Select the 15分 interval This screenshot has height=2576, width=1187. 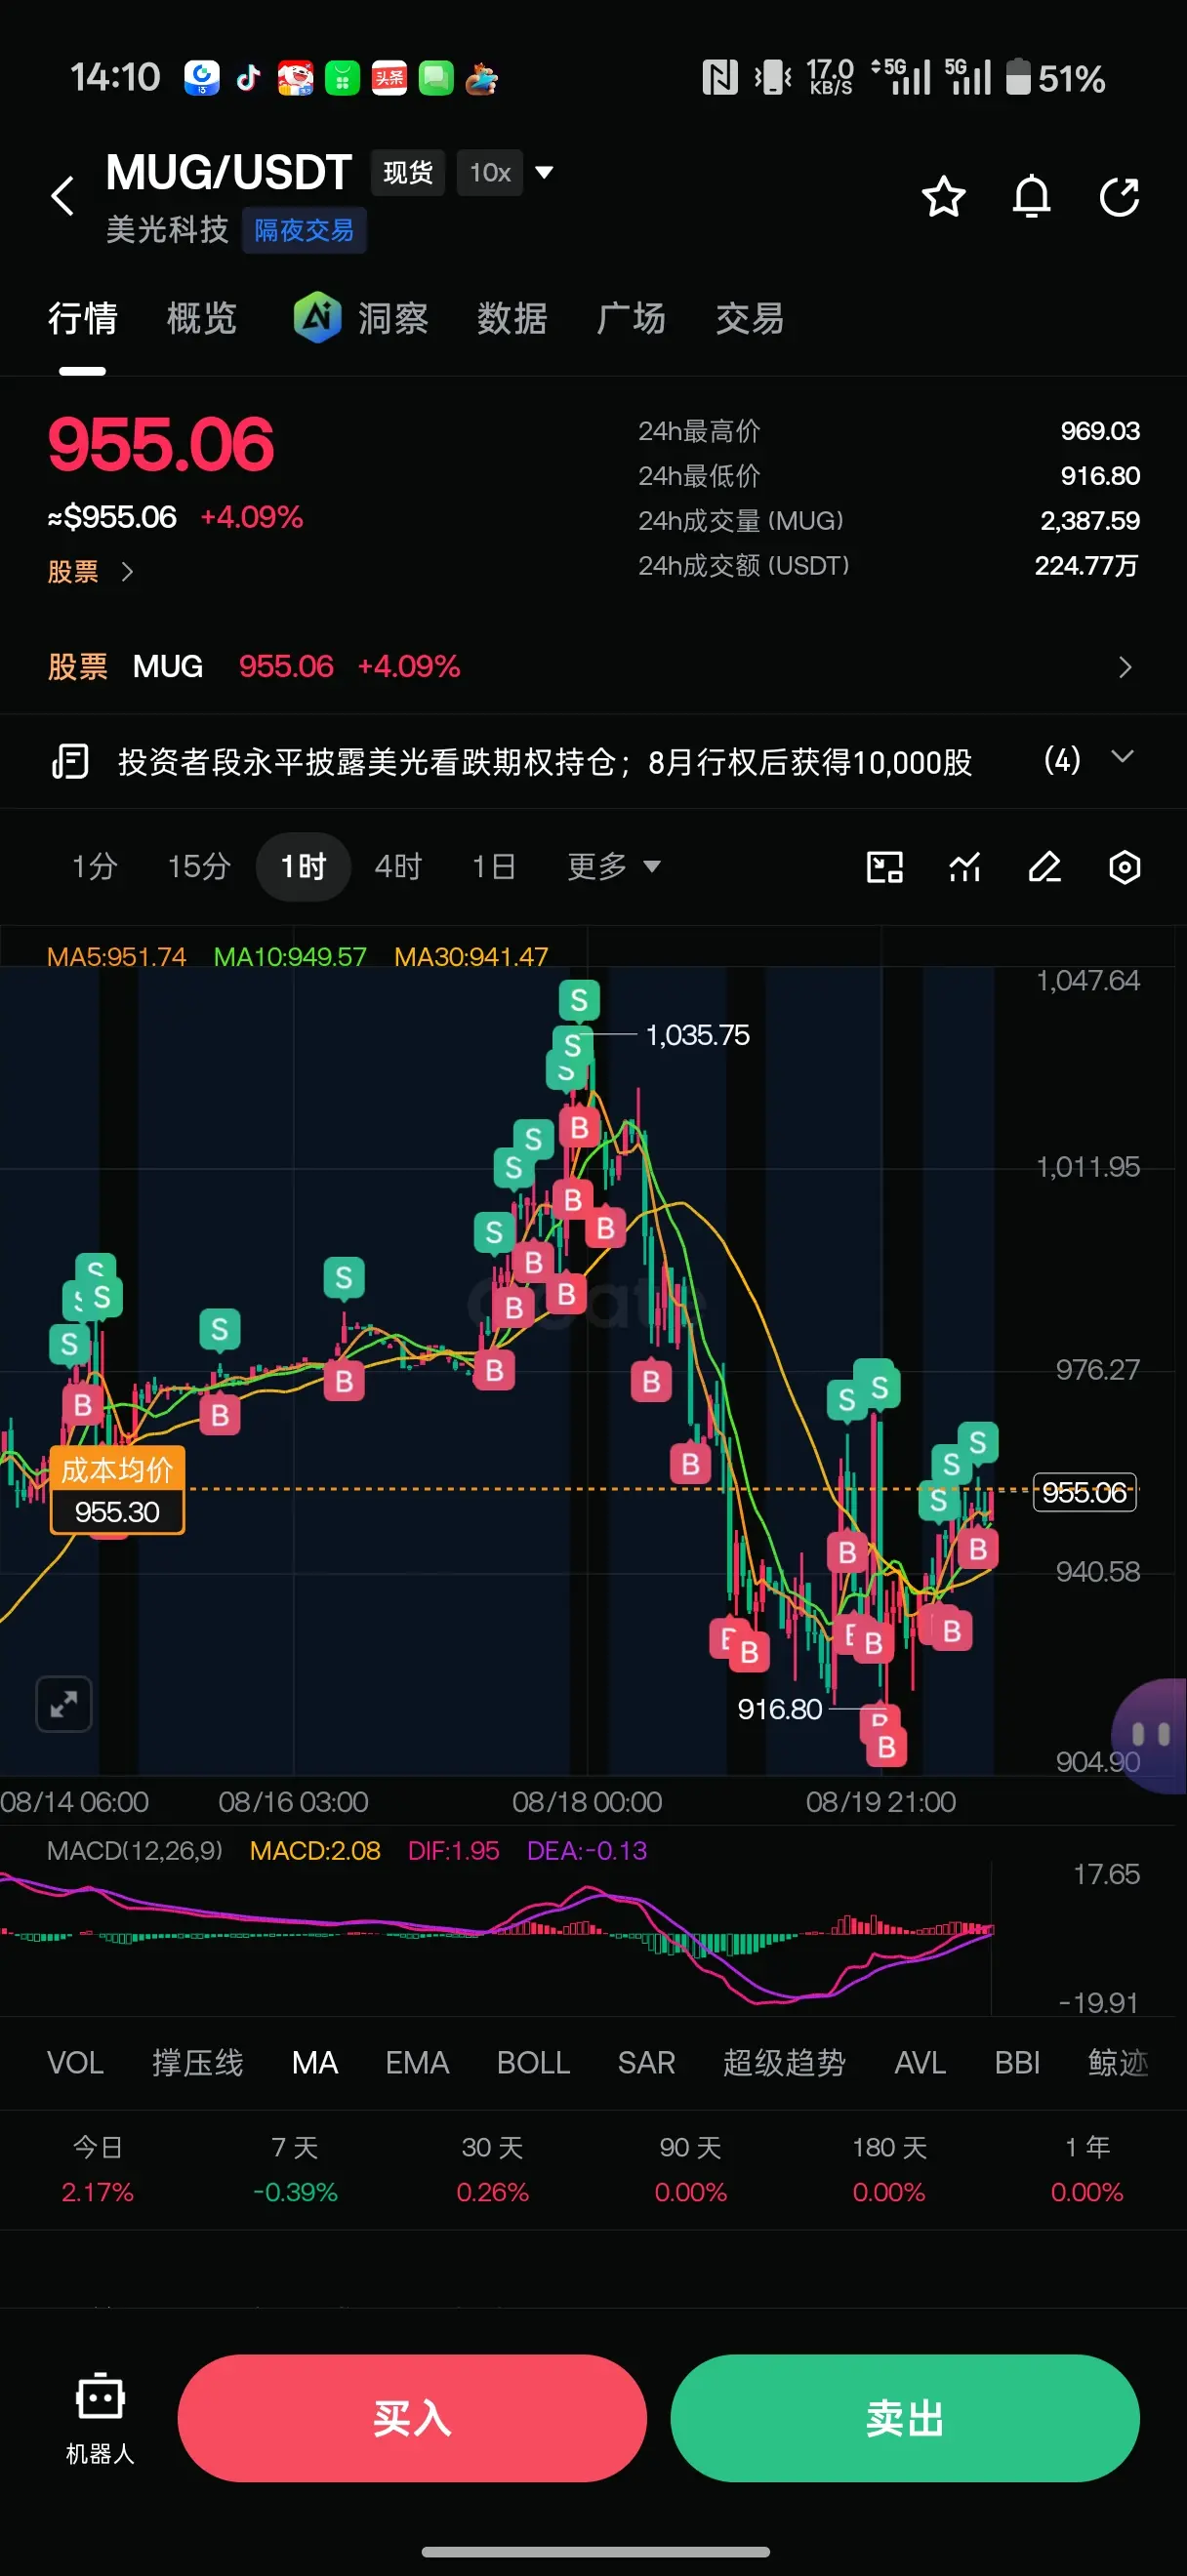click(x=199, y=866)
